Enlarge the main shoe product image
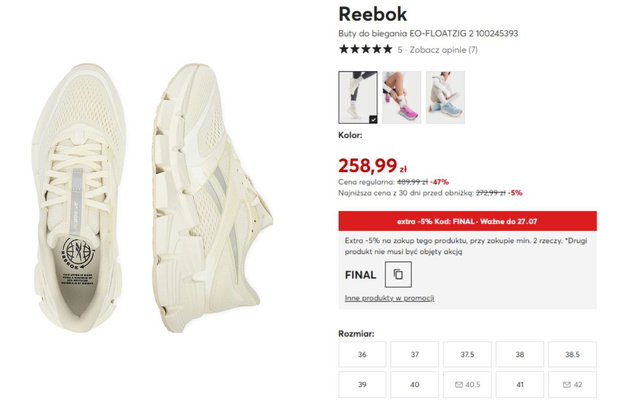620x413 pixels. click(x=153, y=198)
